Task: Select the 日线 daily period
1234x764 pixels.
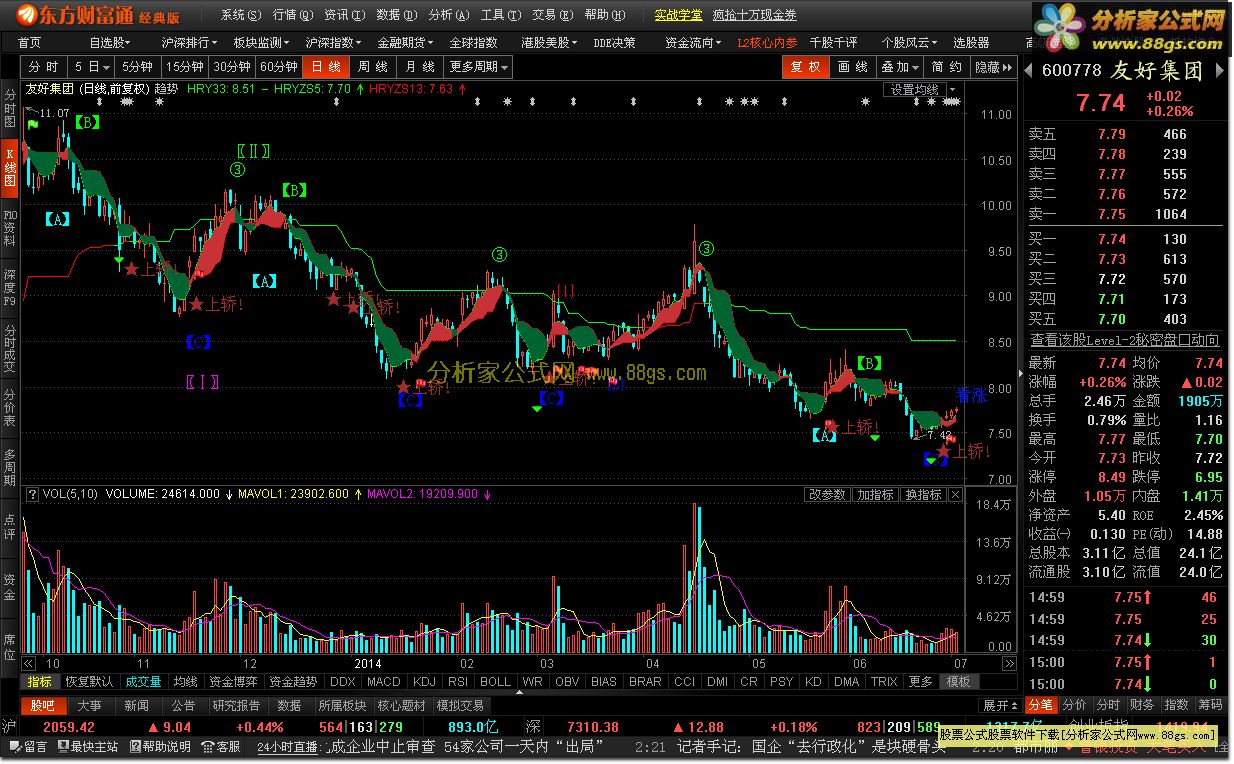Action: 326,67
